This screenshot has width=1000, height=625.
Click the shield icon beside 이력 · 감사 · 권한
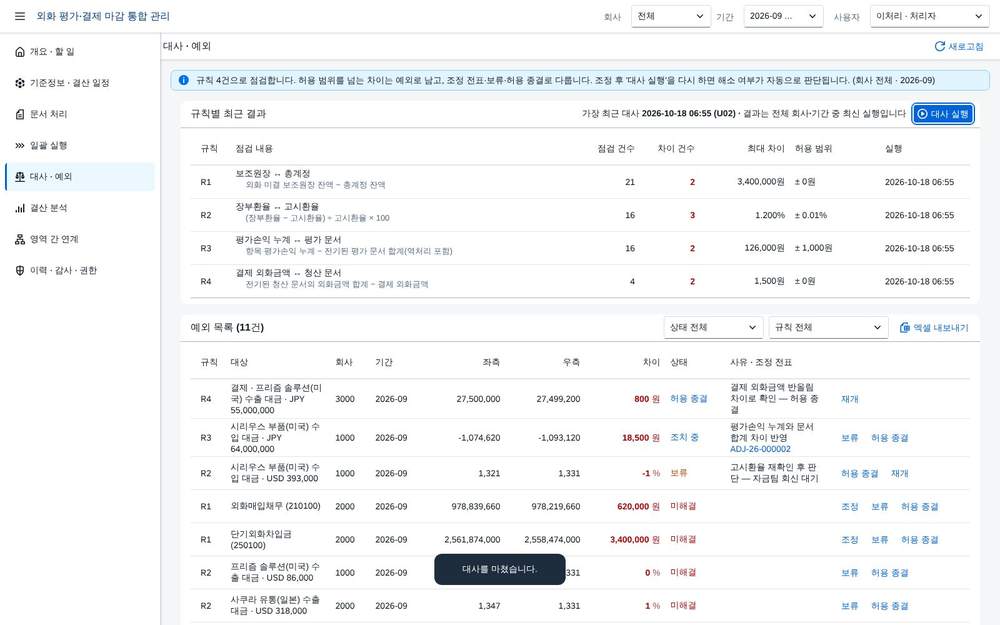tap(20, 270)
